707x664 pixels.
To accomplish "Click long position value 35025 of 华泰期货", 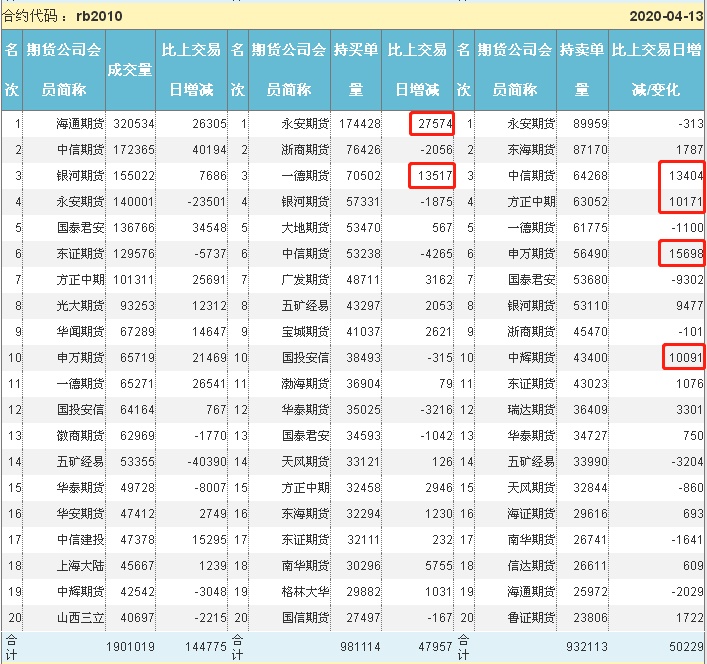I will tap(363, 410).
